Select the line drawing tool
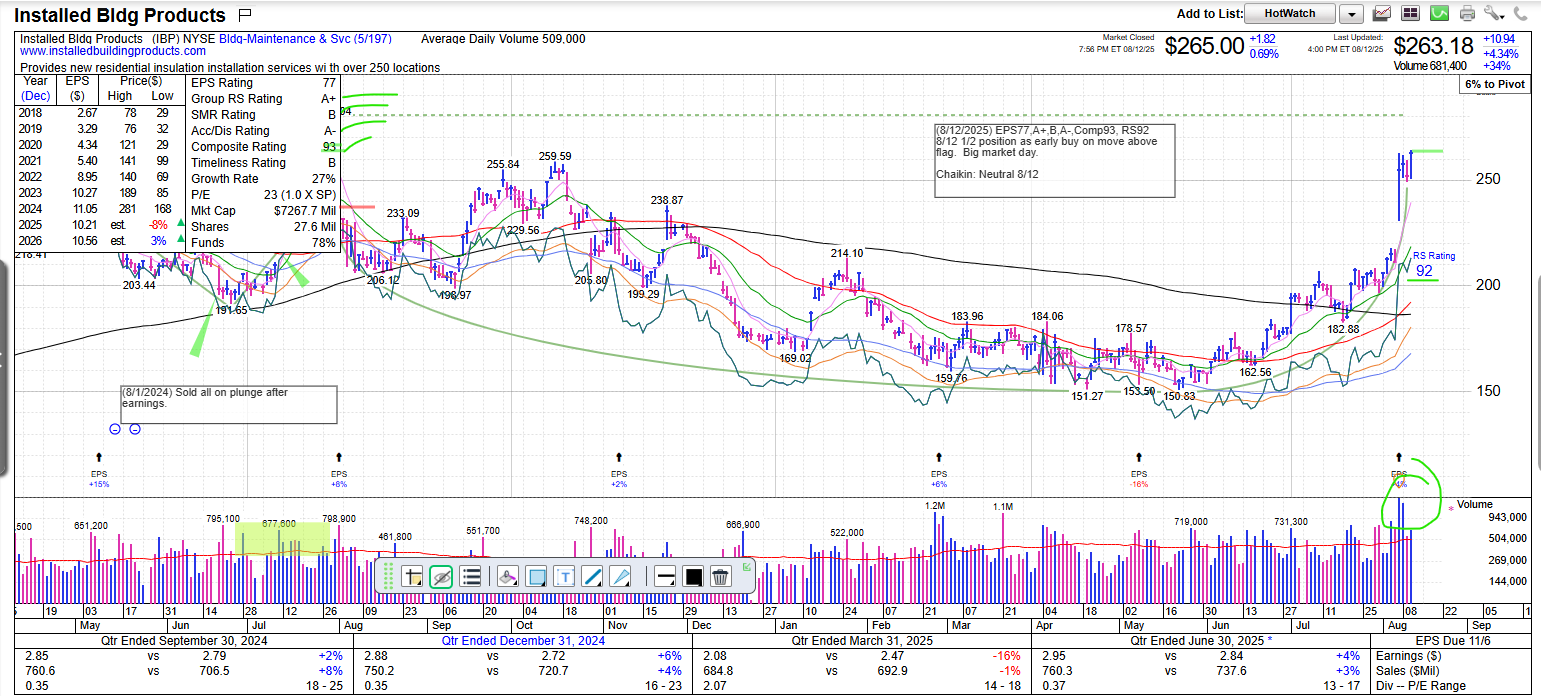Screen dimensions: 1541x696 coord(591,576)
